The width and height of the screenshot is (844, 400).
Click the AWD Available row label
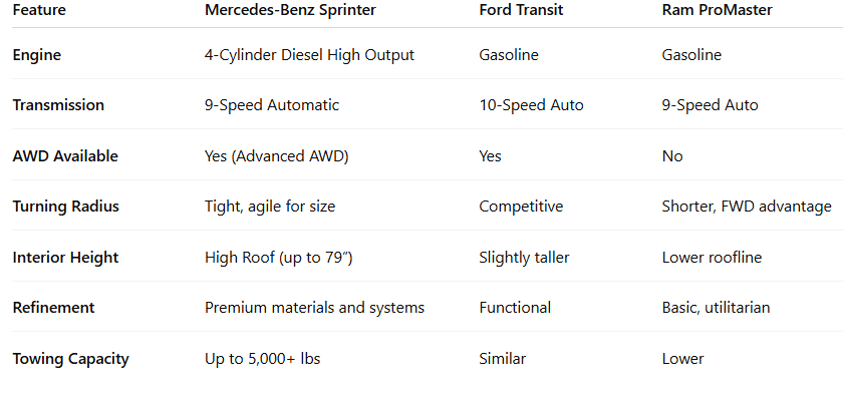point(65,156)
